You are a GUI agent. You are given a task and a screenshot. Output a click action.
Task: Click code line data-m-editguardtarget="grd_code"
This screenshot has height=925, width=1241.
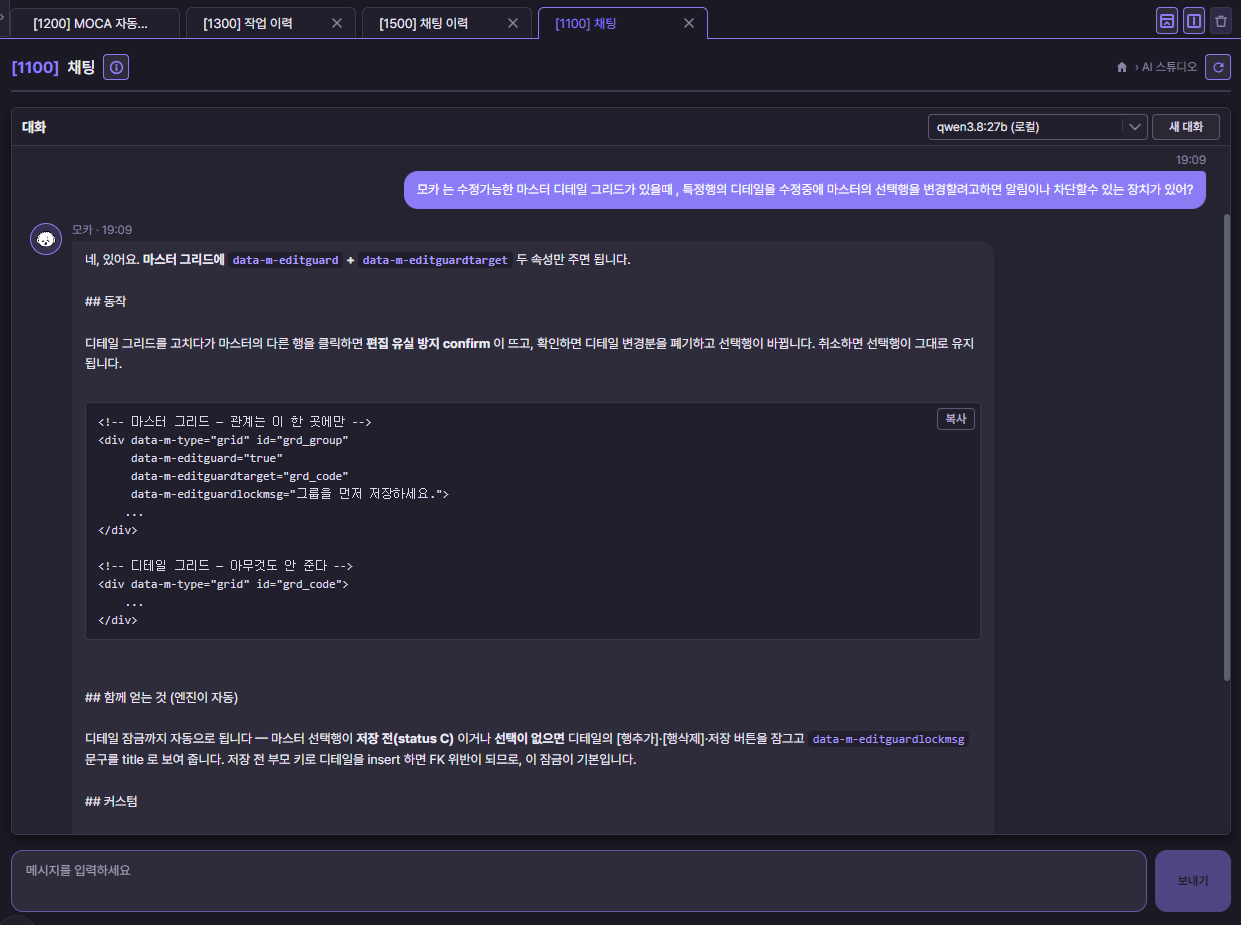click(x=240, y=476)
